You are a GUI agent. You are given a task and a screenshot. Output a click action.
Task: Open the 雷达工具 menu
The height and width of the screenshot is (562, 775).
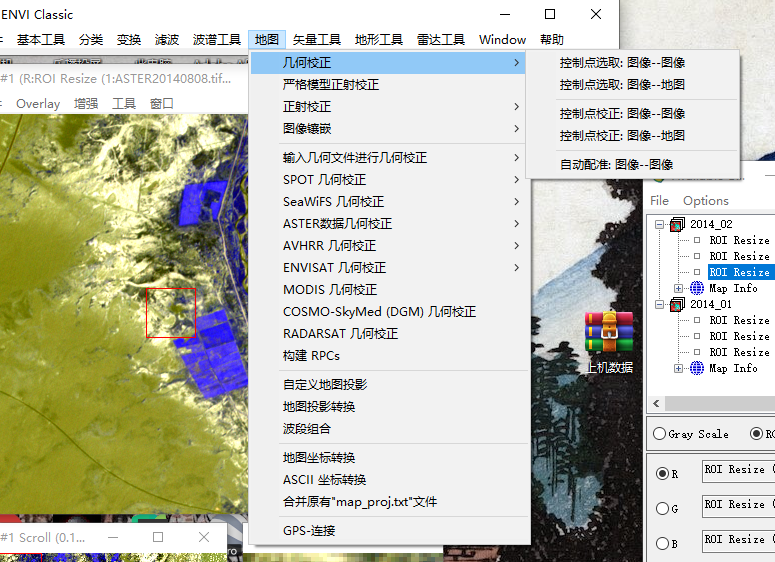point(441,40)
